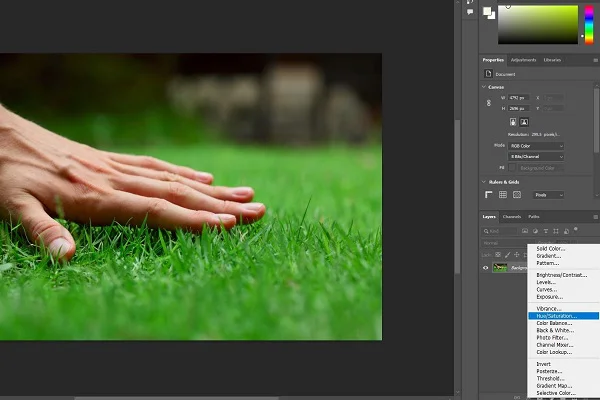Choose Color Balance... from the menu
This screenshot has height=400, width=600.
[x=563, y=323]
